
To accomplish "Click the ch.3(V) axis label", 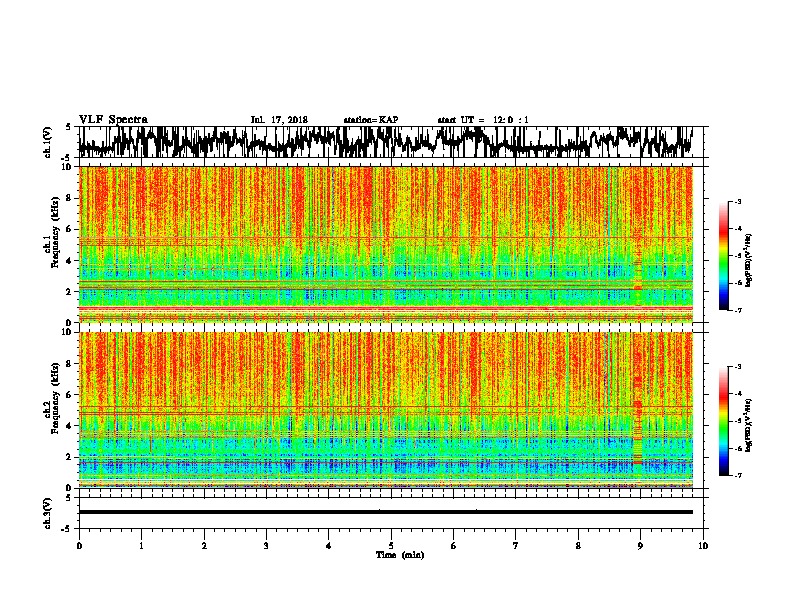I will [x=47, y=513].
